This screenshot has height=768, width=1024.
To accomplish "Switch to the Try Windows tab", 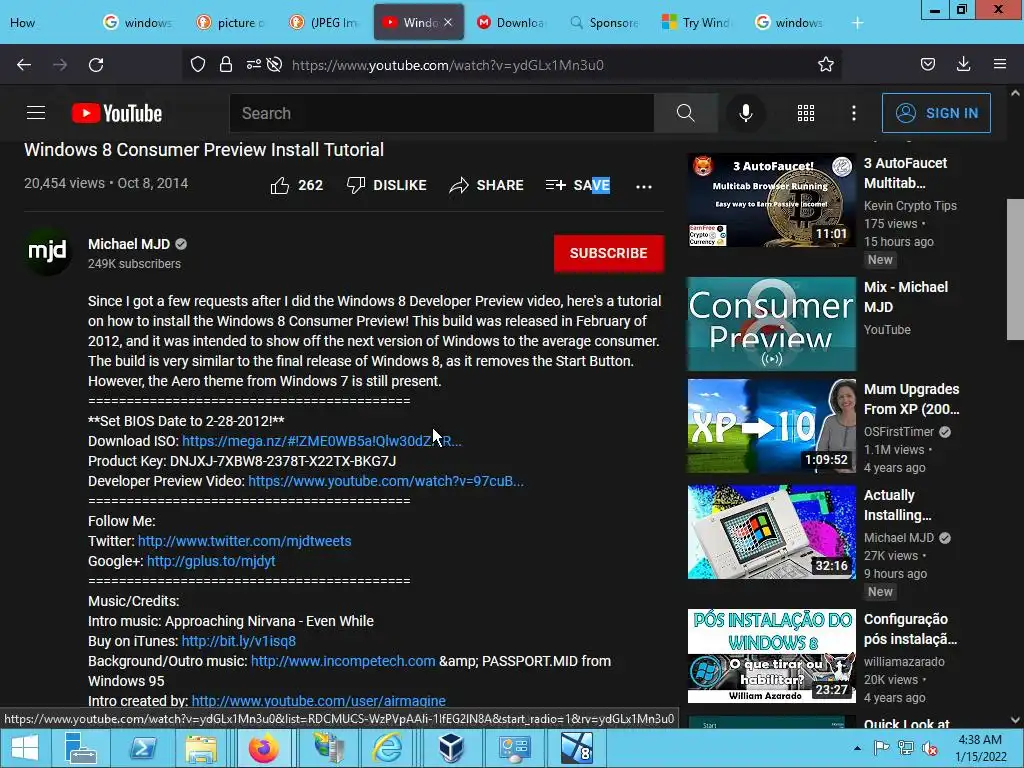I will click(x=697, y=22).
